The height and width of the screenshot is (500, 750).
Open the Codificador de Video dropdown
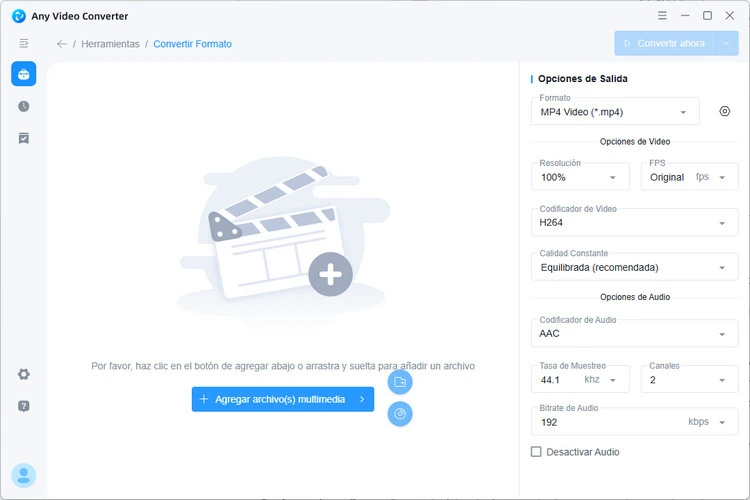[x=635, y=222]
